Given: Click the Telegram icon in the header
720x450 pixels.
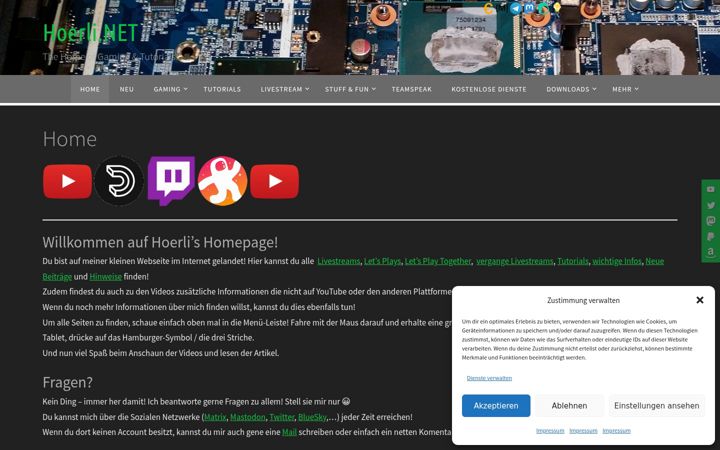Looking at the screenshot, I should pos(516,8).
